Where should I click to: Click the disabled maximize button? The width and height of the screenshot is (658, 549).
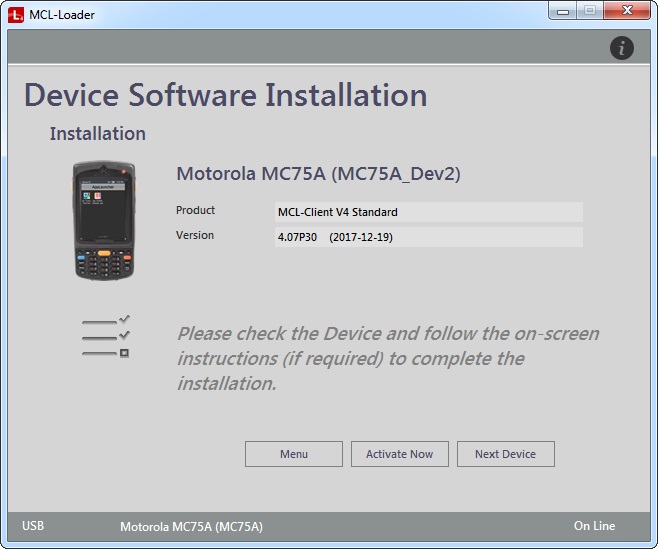click(x=590, y=11)
